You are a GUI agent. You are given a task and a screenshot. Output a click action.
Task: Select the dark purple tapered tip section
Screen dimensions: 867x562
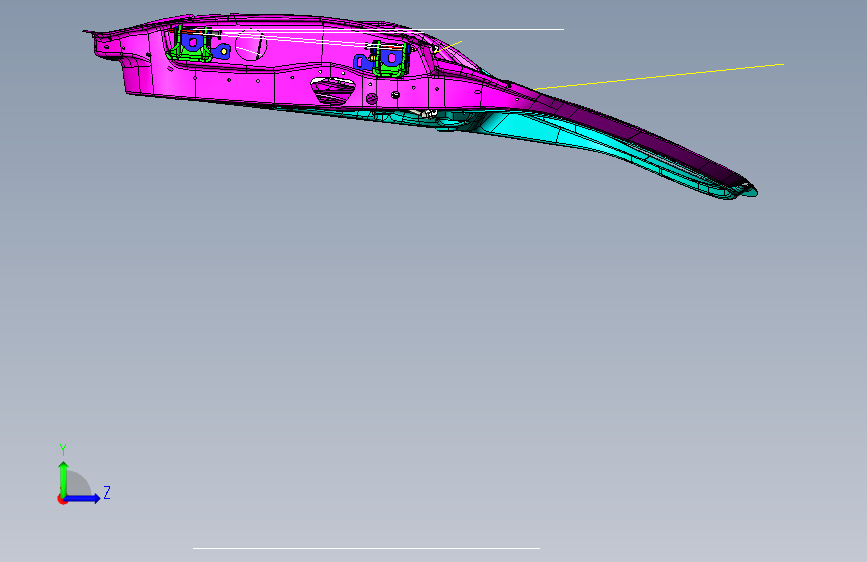(641, 136)
